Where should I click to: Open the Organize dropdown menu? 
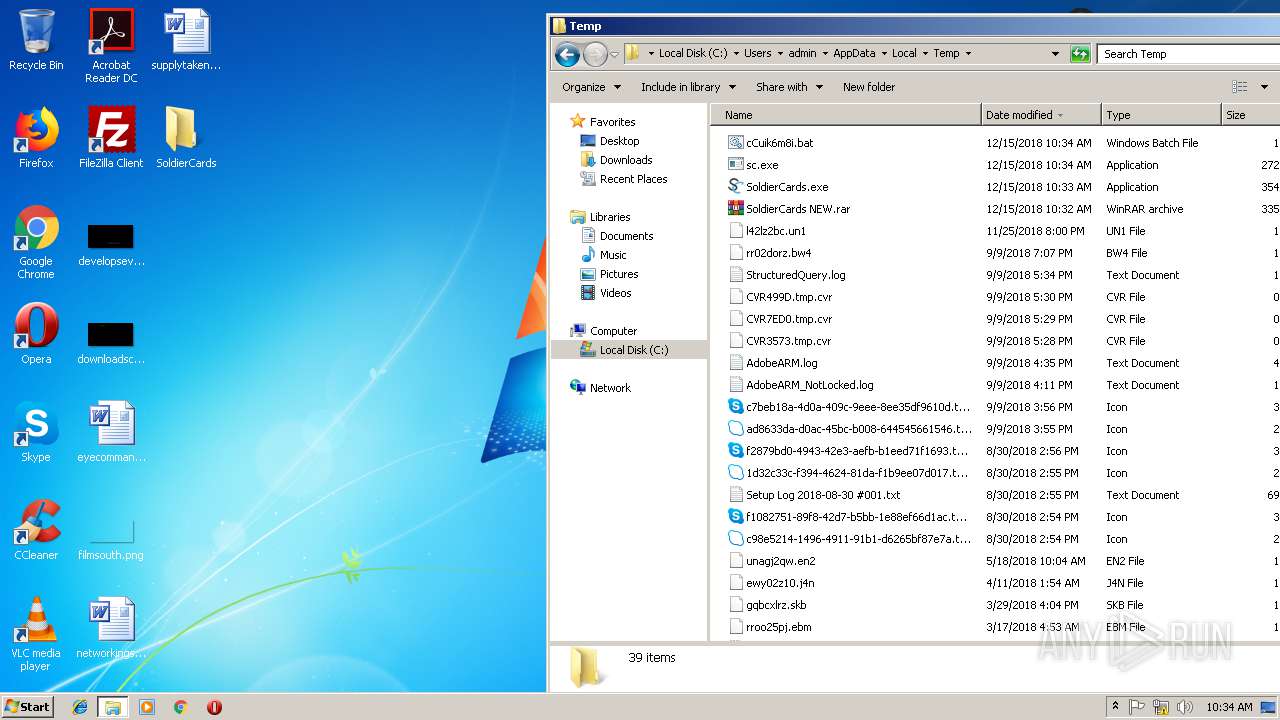pyautogui.click(x=591, y=87)
